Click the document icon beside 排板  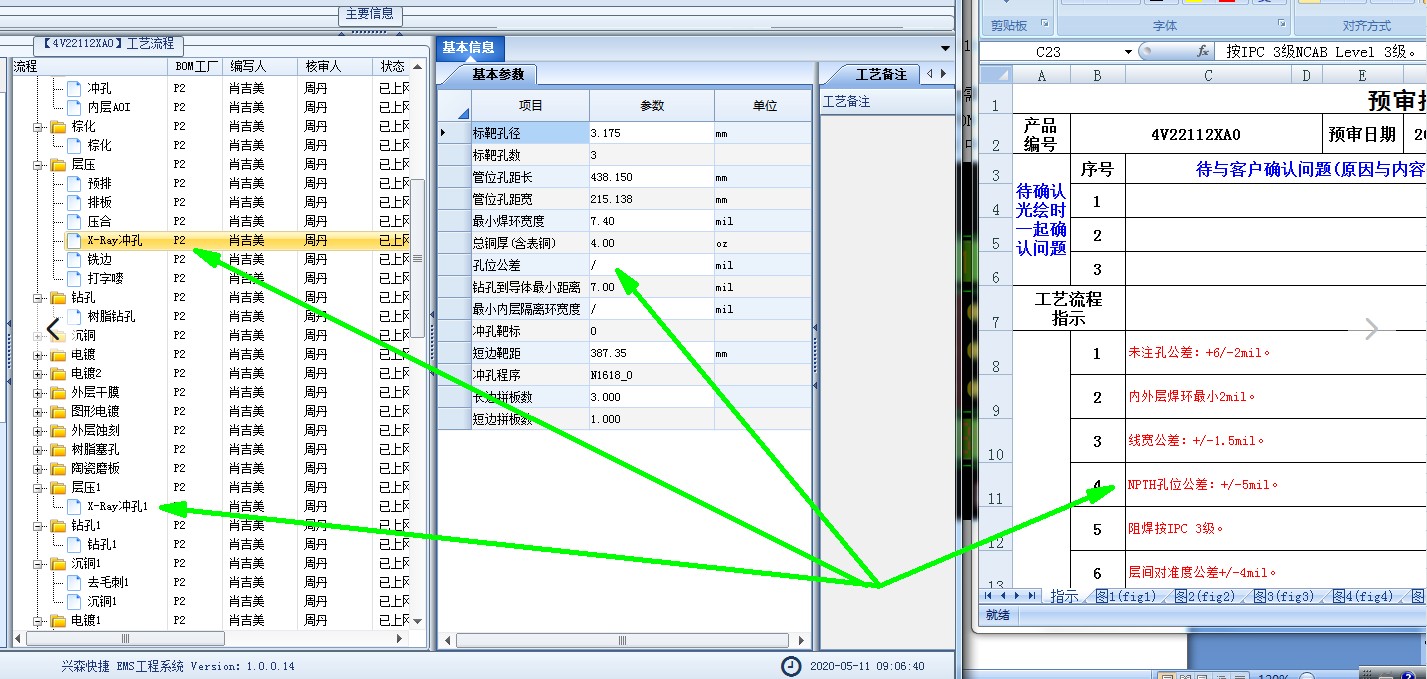click(x=73, y=202)
